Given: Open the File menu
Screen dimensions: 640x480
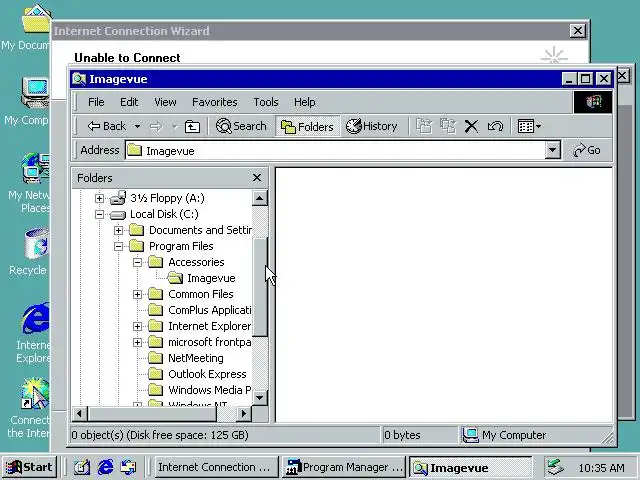Looking at the screenshot, I should pos(96,102).
